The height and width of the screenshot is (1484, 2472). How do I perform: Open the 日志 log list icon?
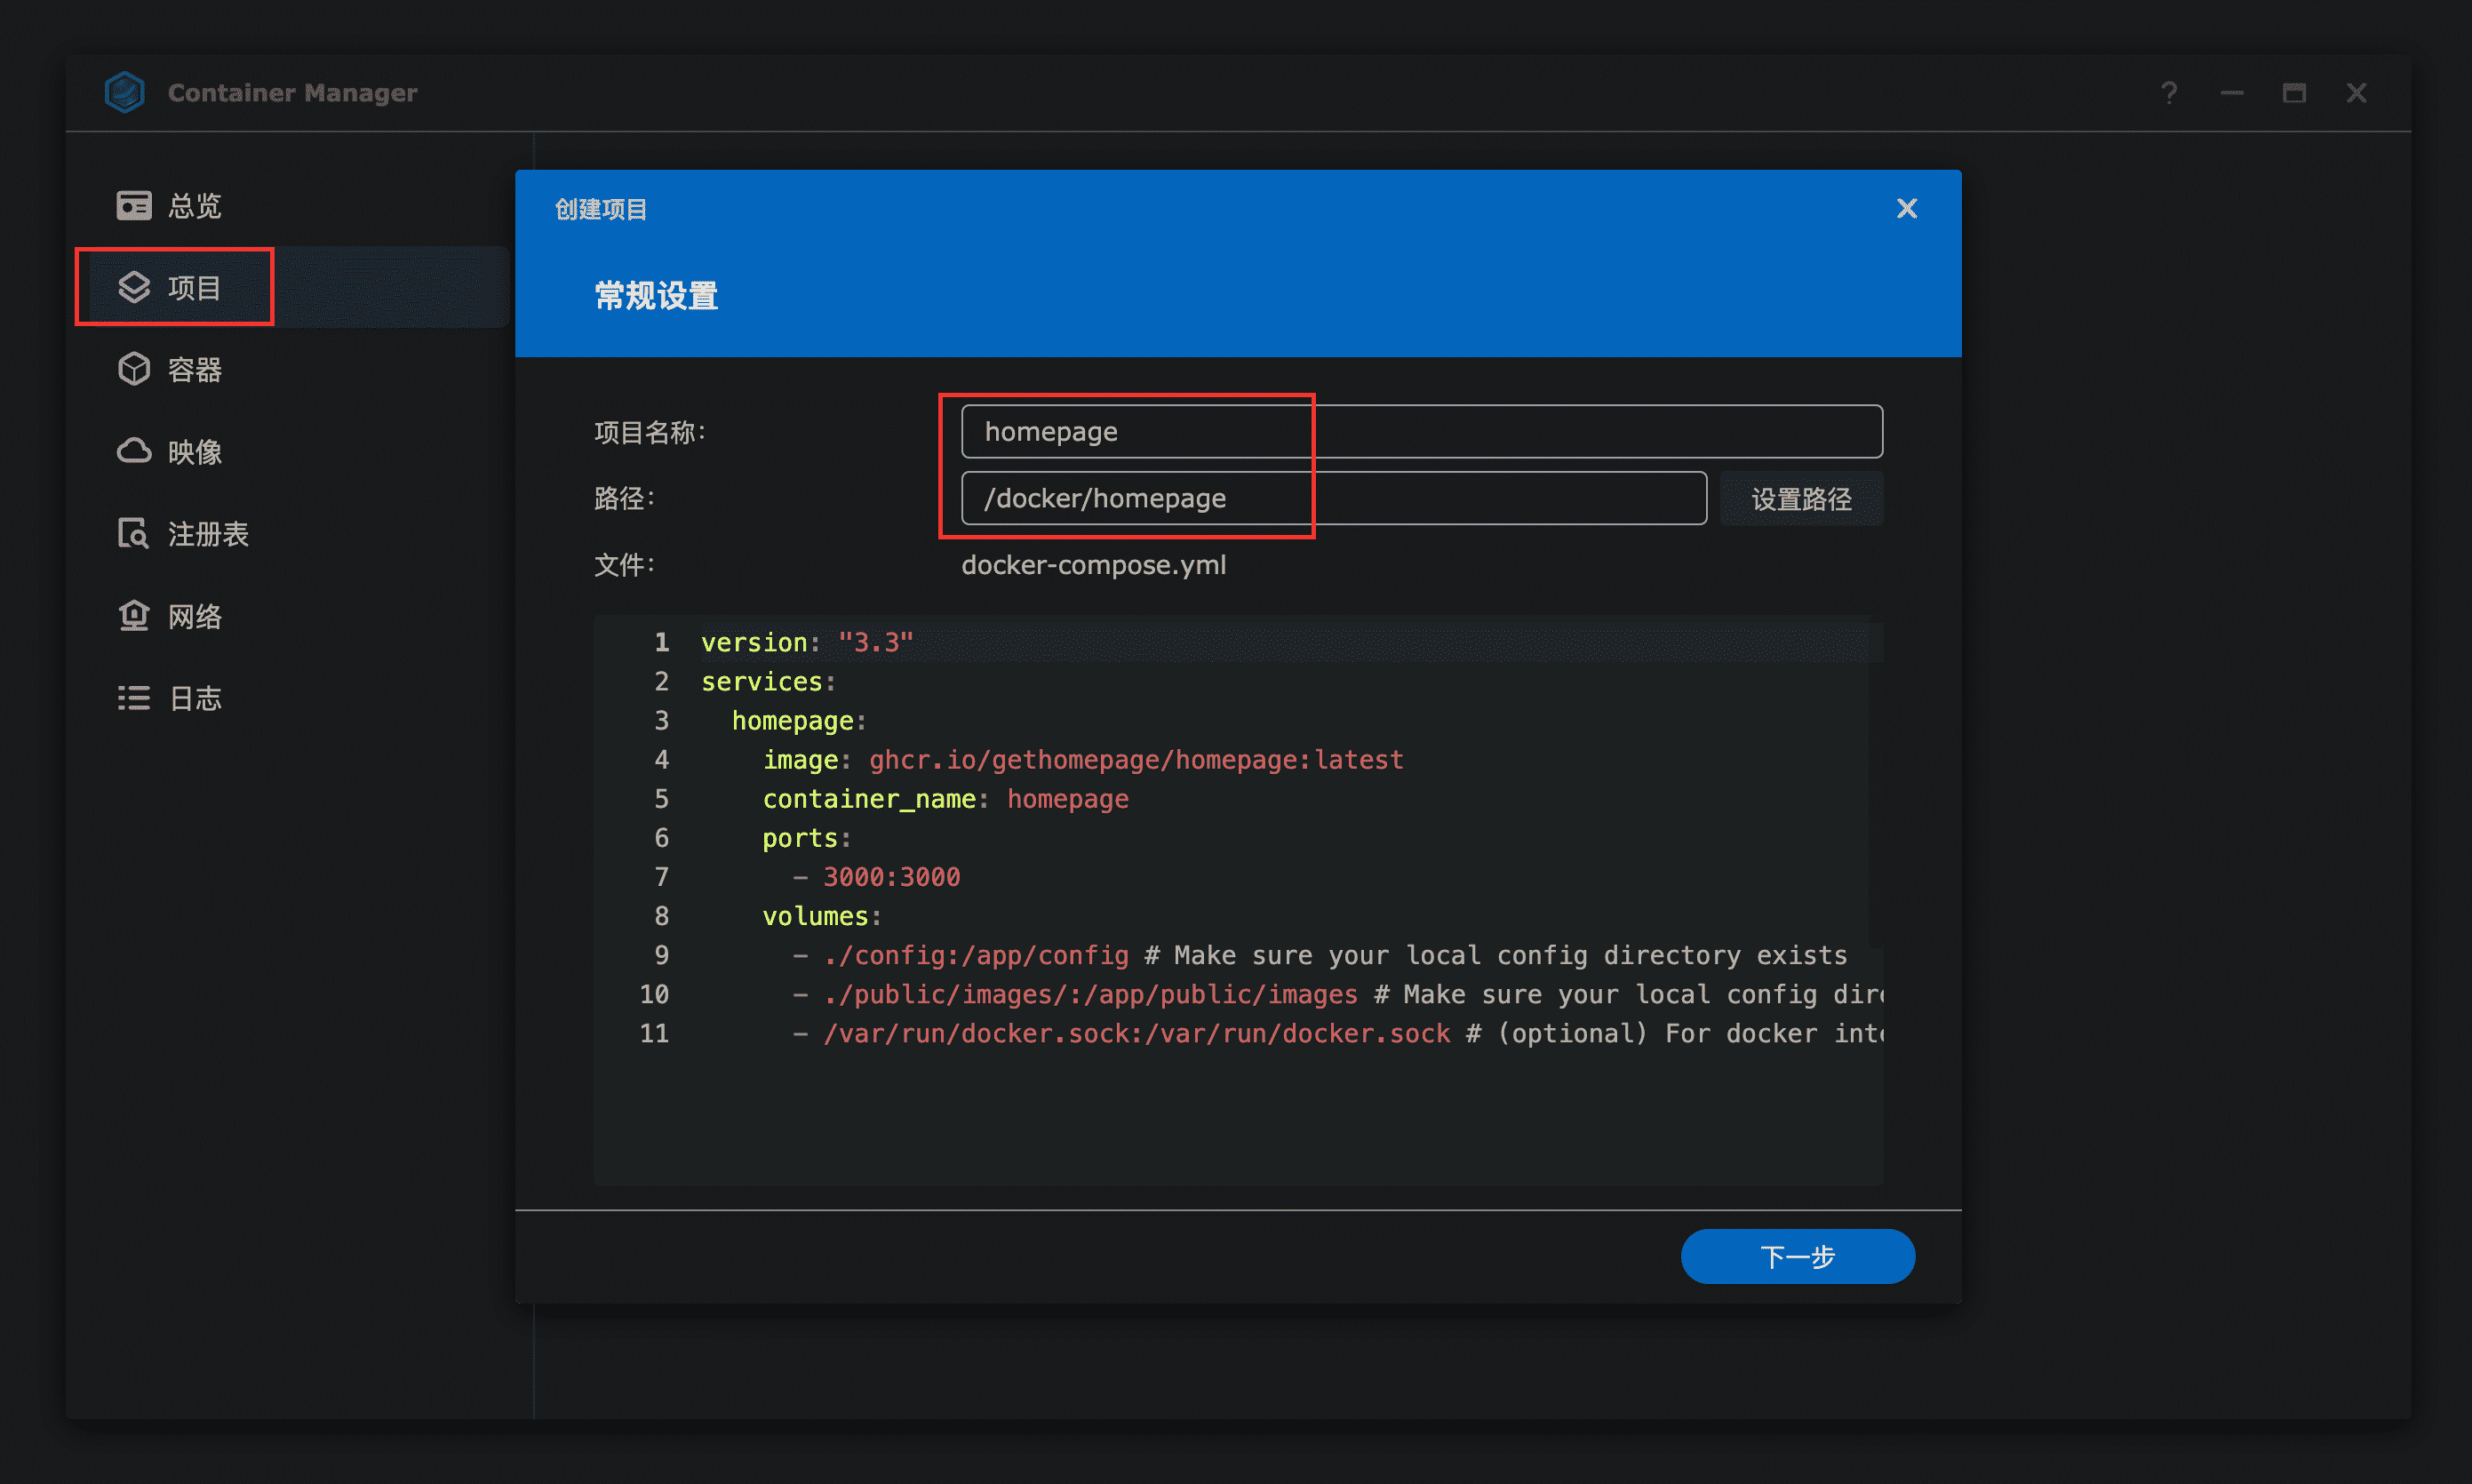click(134, 698)
